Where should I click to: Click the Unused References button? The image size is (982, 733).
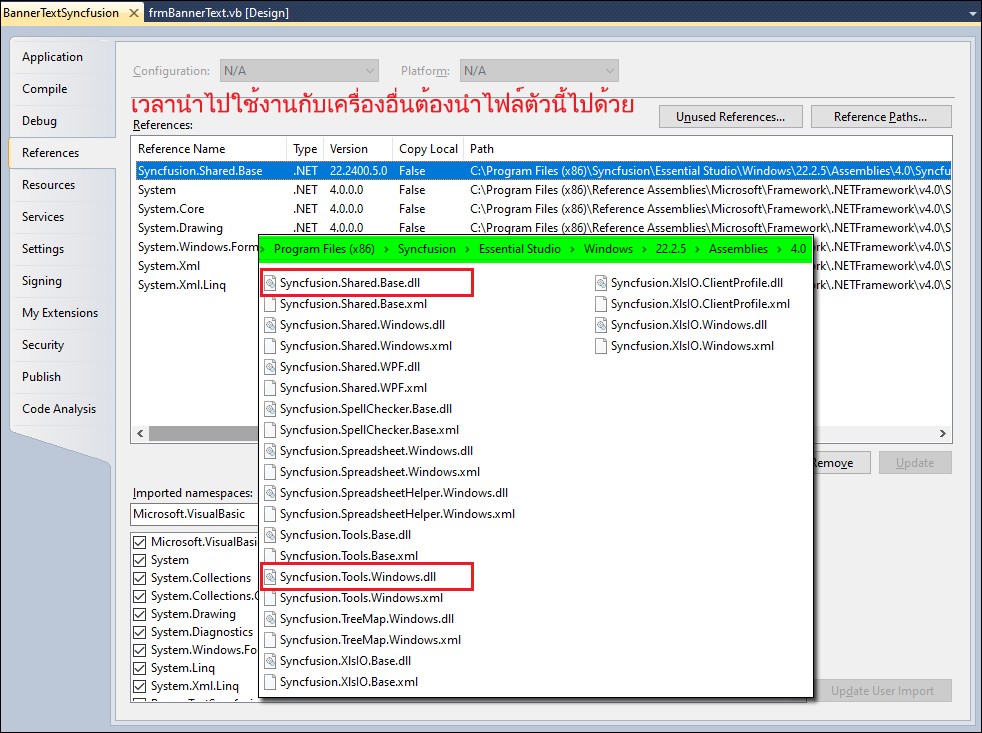click(730, 117)
